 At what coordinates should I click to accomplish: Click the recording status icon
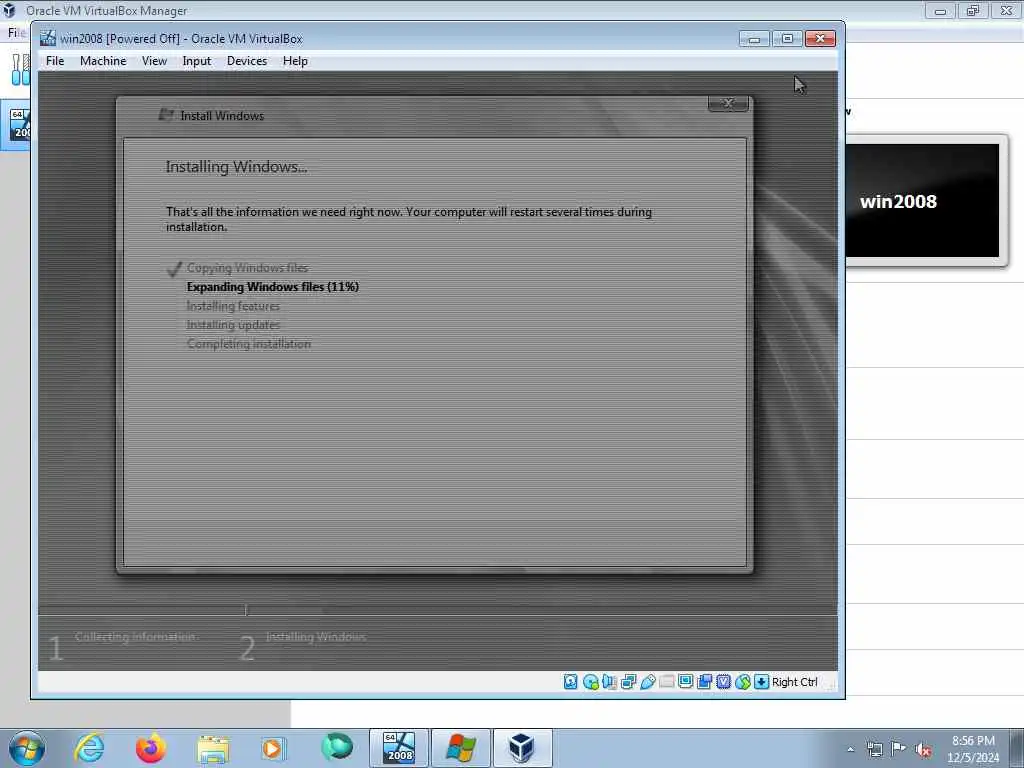tap(705, 682)
